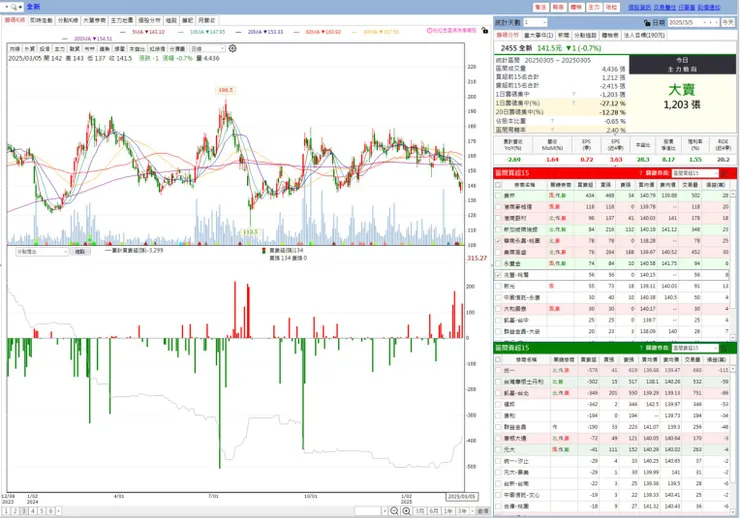The width and height of the screenshot is (740, 518).
Task: Open the 日線 period dropdown
Action: click(207, 49)
